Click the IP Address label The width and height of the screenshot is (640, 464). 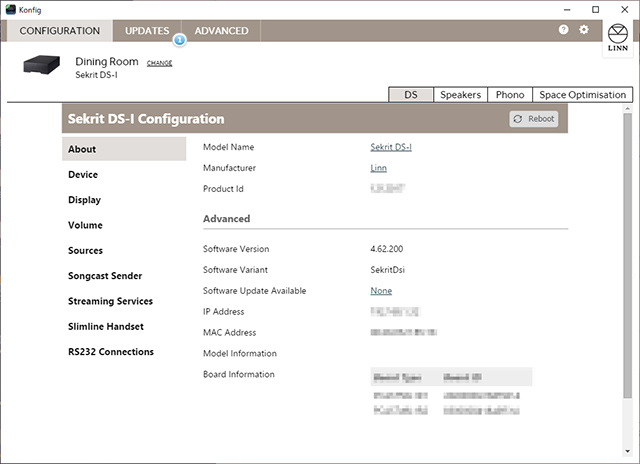[223, 312]
